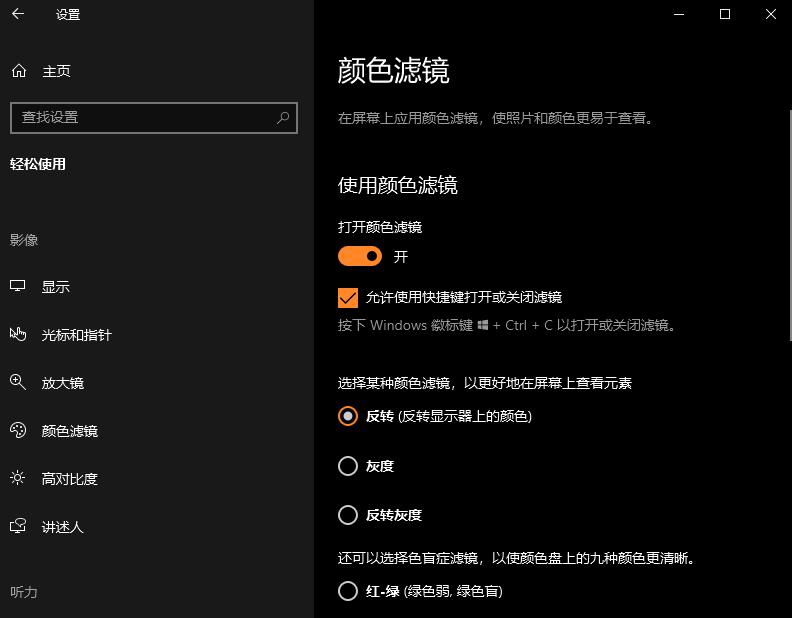
Task: Go to the Narrator (讲述人) page
Action: tap(62, 527)
